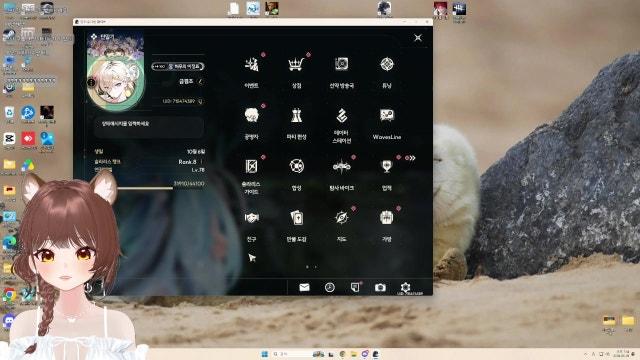Open the 지도 map compass icon

[342, 218]
